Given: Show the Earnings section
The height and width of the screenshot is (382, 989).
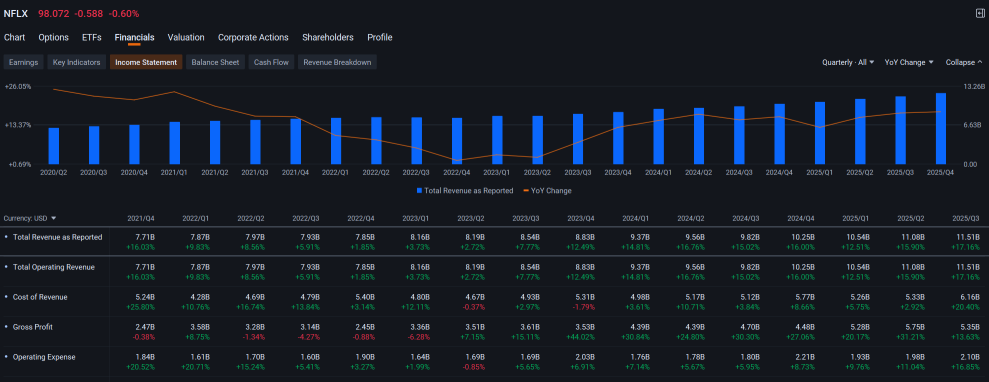Looking at the screenshot, I should (x=24, y=62).
